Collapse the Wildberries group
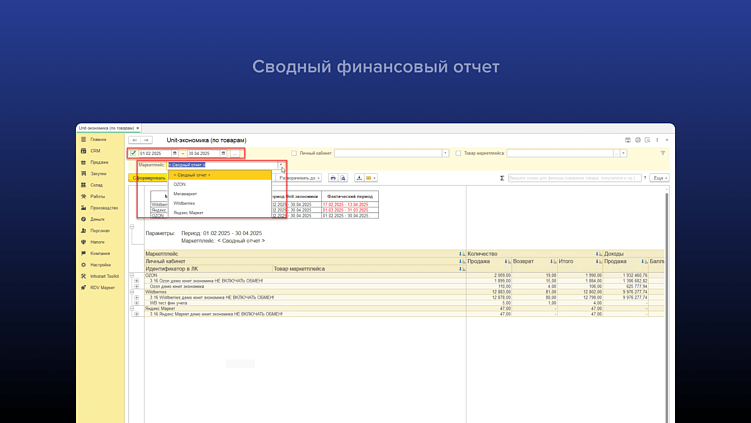 click(132, 292)
